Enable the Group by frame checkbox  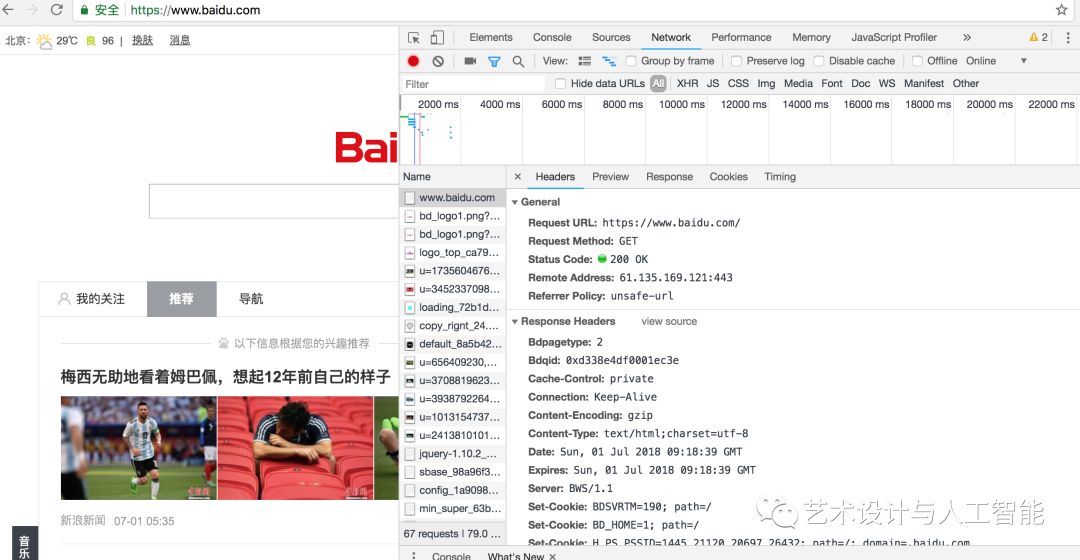[x=631, y=61]
